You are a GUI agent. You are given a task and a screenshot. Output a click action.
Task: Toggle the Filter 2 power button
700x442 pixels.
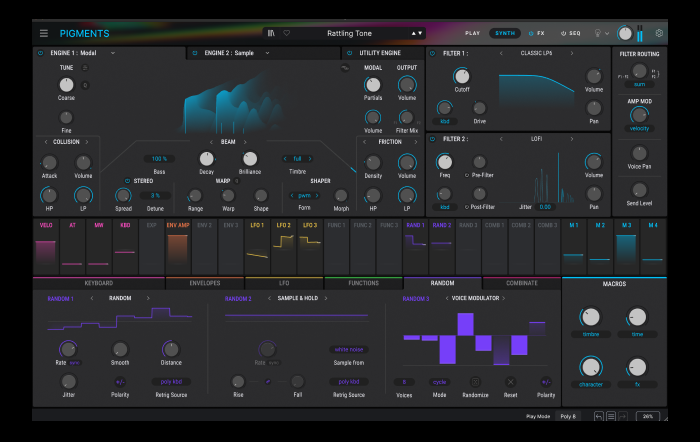(x=432, y=139)
